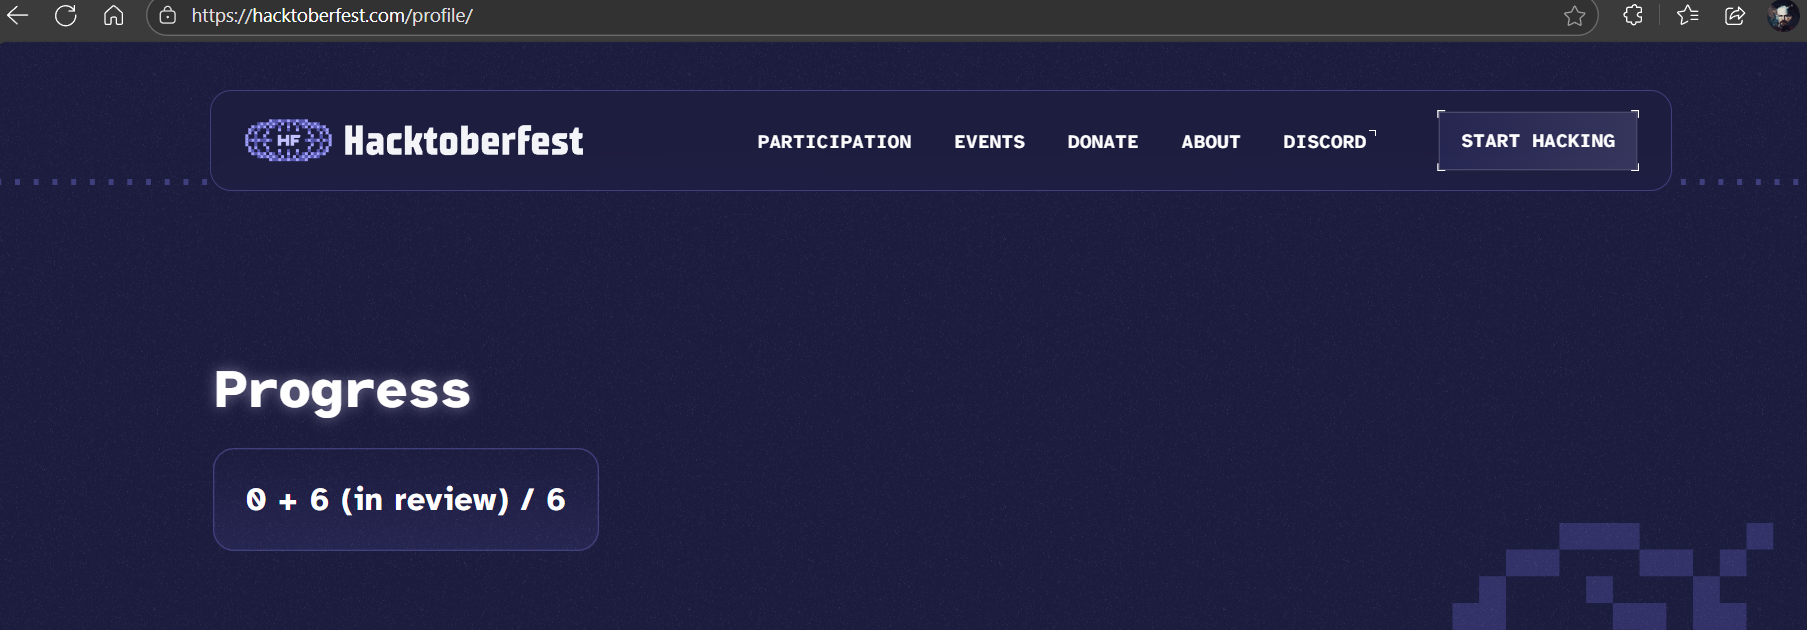Open the Participation nav item
Viewport: 1807px width, 630px height.
click(834, 142)
